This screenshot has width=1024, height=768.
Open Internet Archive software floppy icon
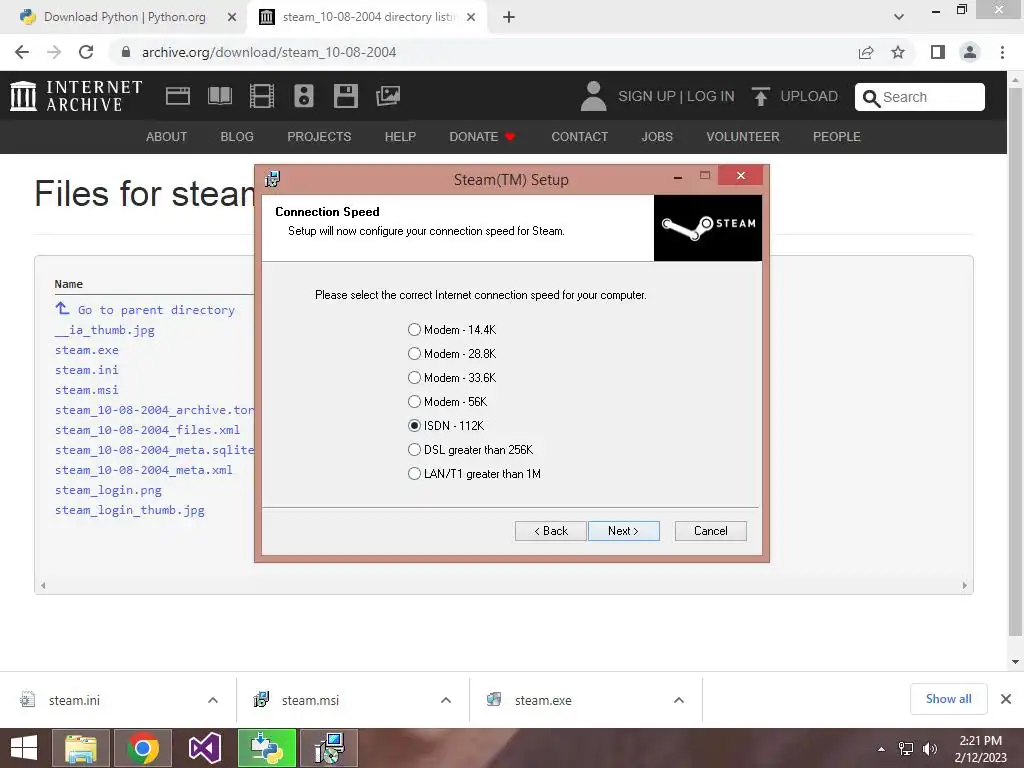345,96
